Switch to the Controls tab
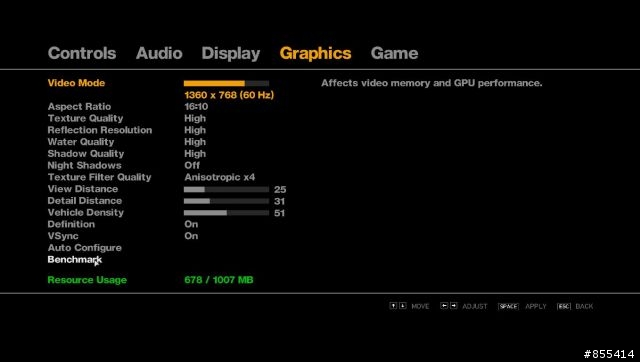Screen dimensions: 640x362 [x=82, y=53]
